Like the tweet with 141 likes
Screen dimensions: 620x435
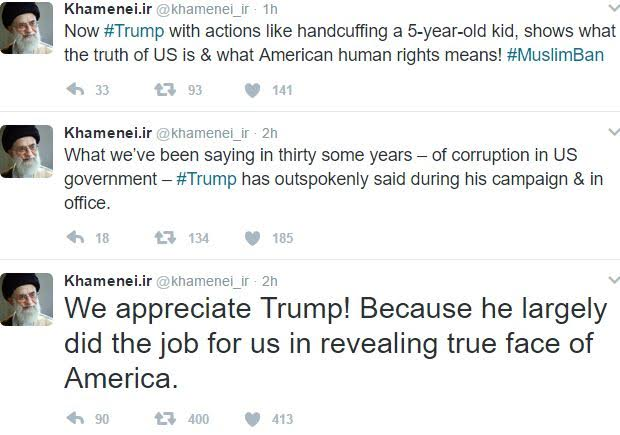click(253, 90)
